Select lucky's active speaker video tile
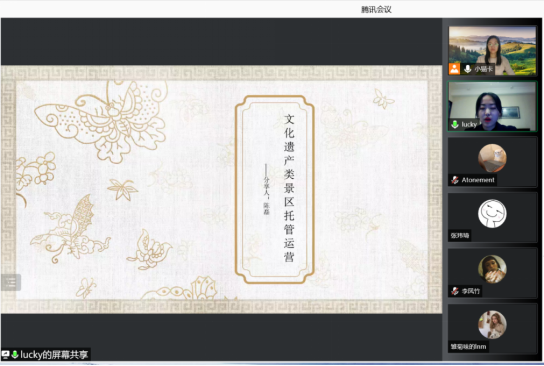This screenshot has width=544, height=366. pyautogui.click(x=492, y=106)
